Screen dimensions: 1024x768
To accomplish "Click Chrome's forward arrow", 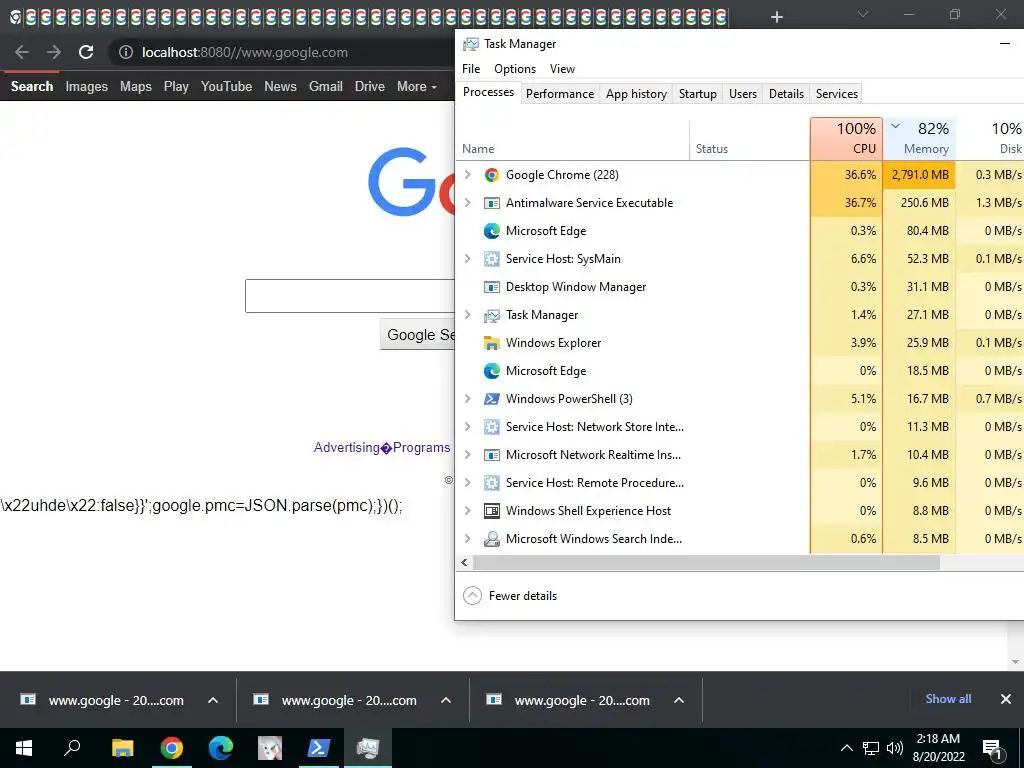I will pos(54,52).
